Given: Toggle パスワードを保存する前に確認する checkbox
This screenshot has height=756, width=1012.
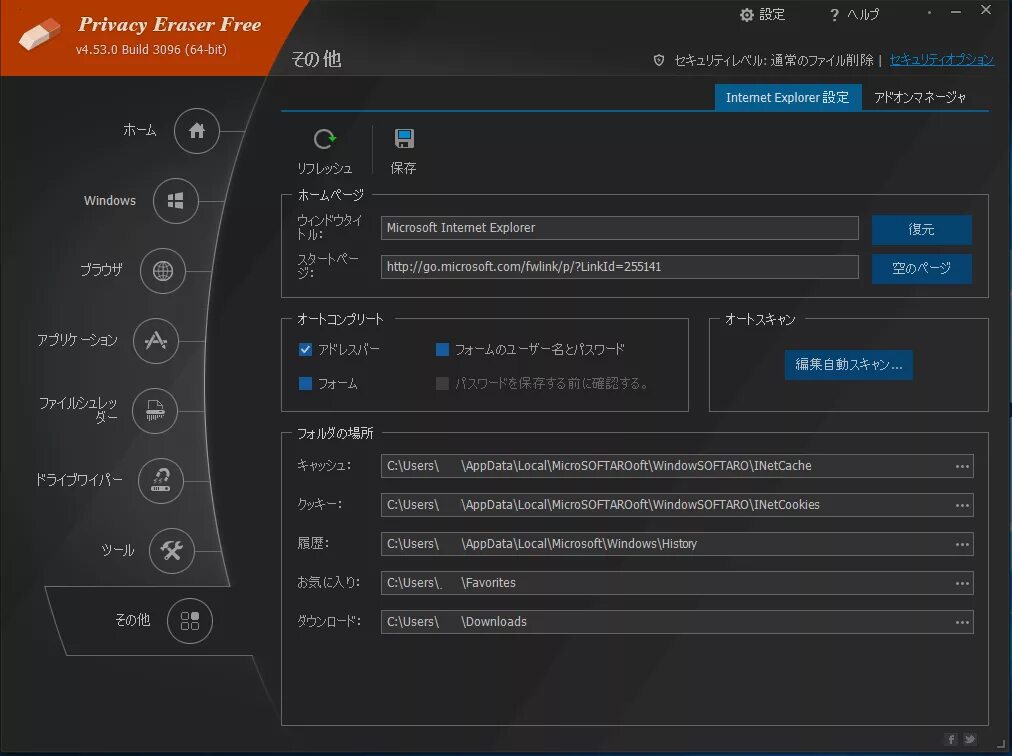Looking at the screenshot, I should (x=442, y=383).
